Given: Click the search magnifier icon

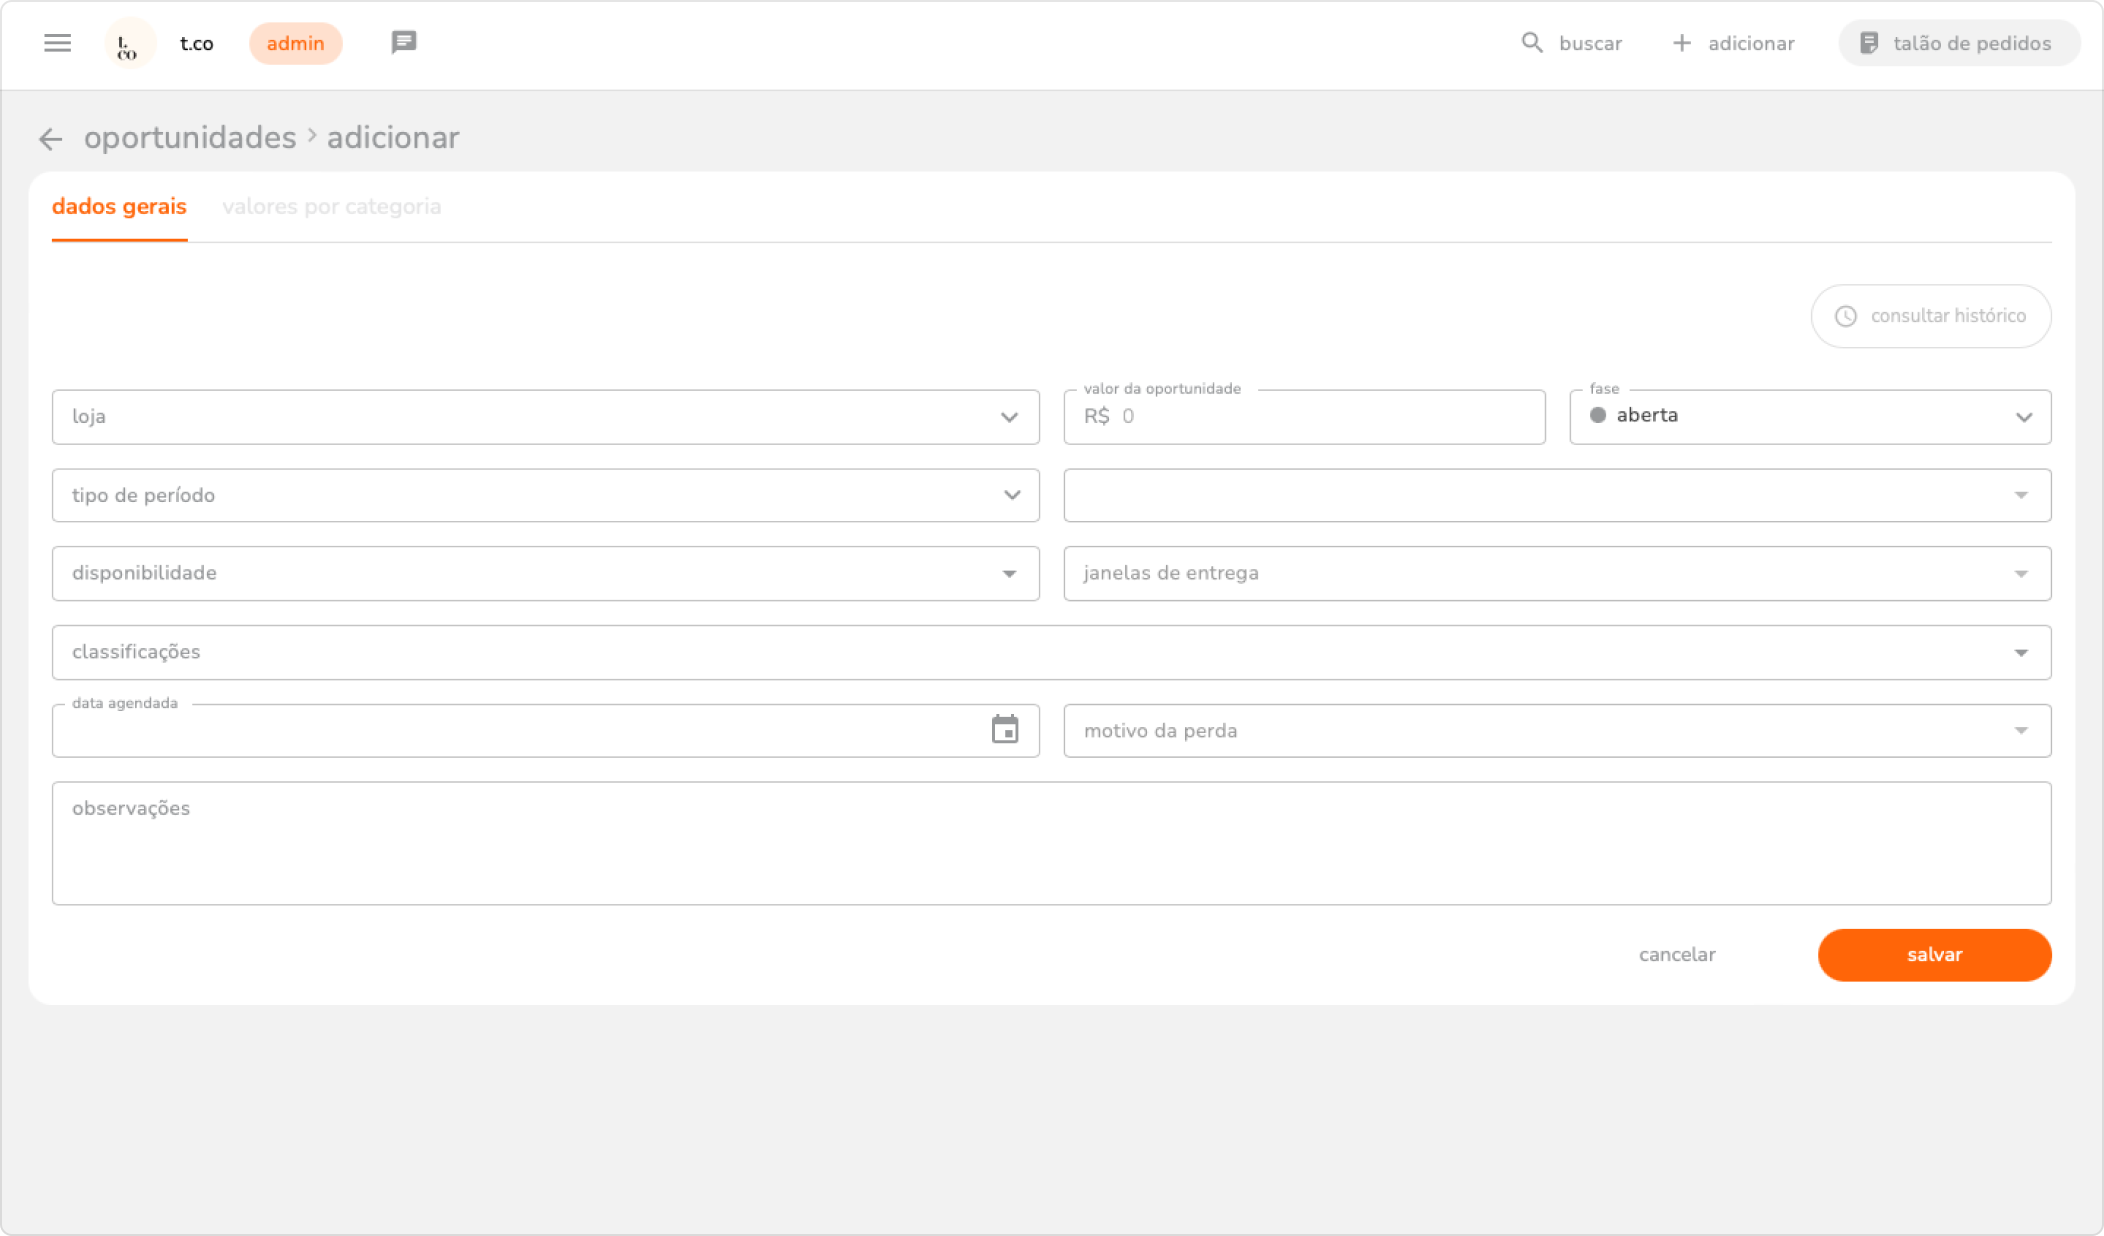Looking at the screenshot, I should coord(1532,43).
